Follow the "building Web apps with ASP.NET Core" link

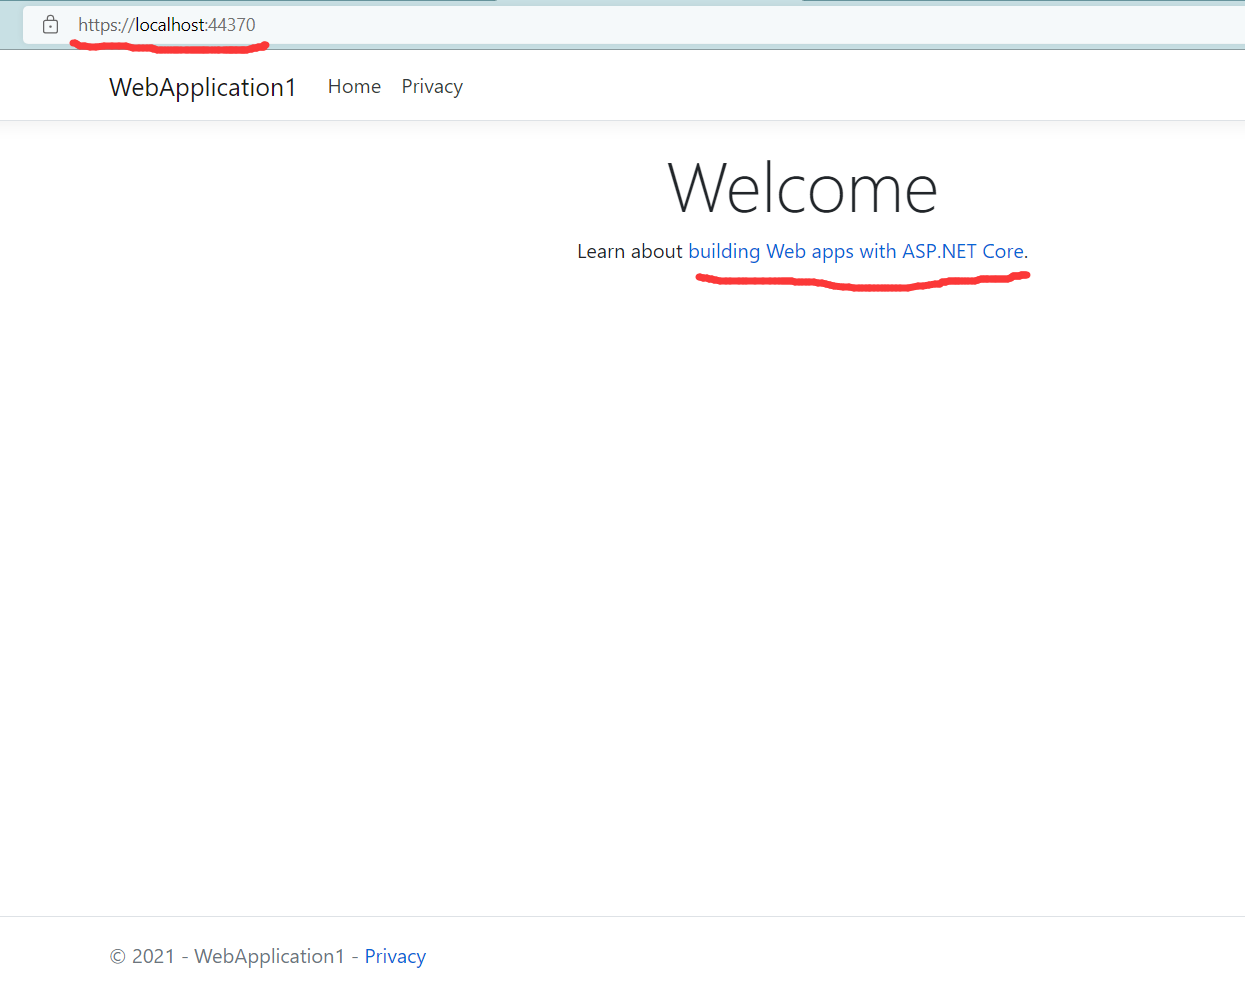[x=857, y=251]
